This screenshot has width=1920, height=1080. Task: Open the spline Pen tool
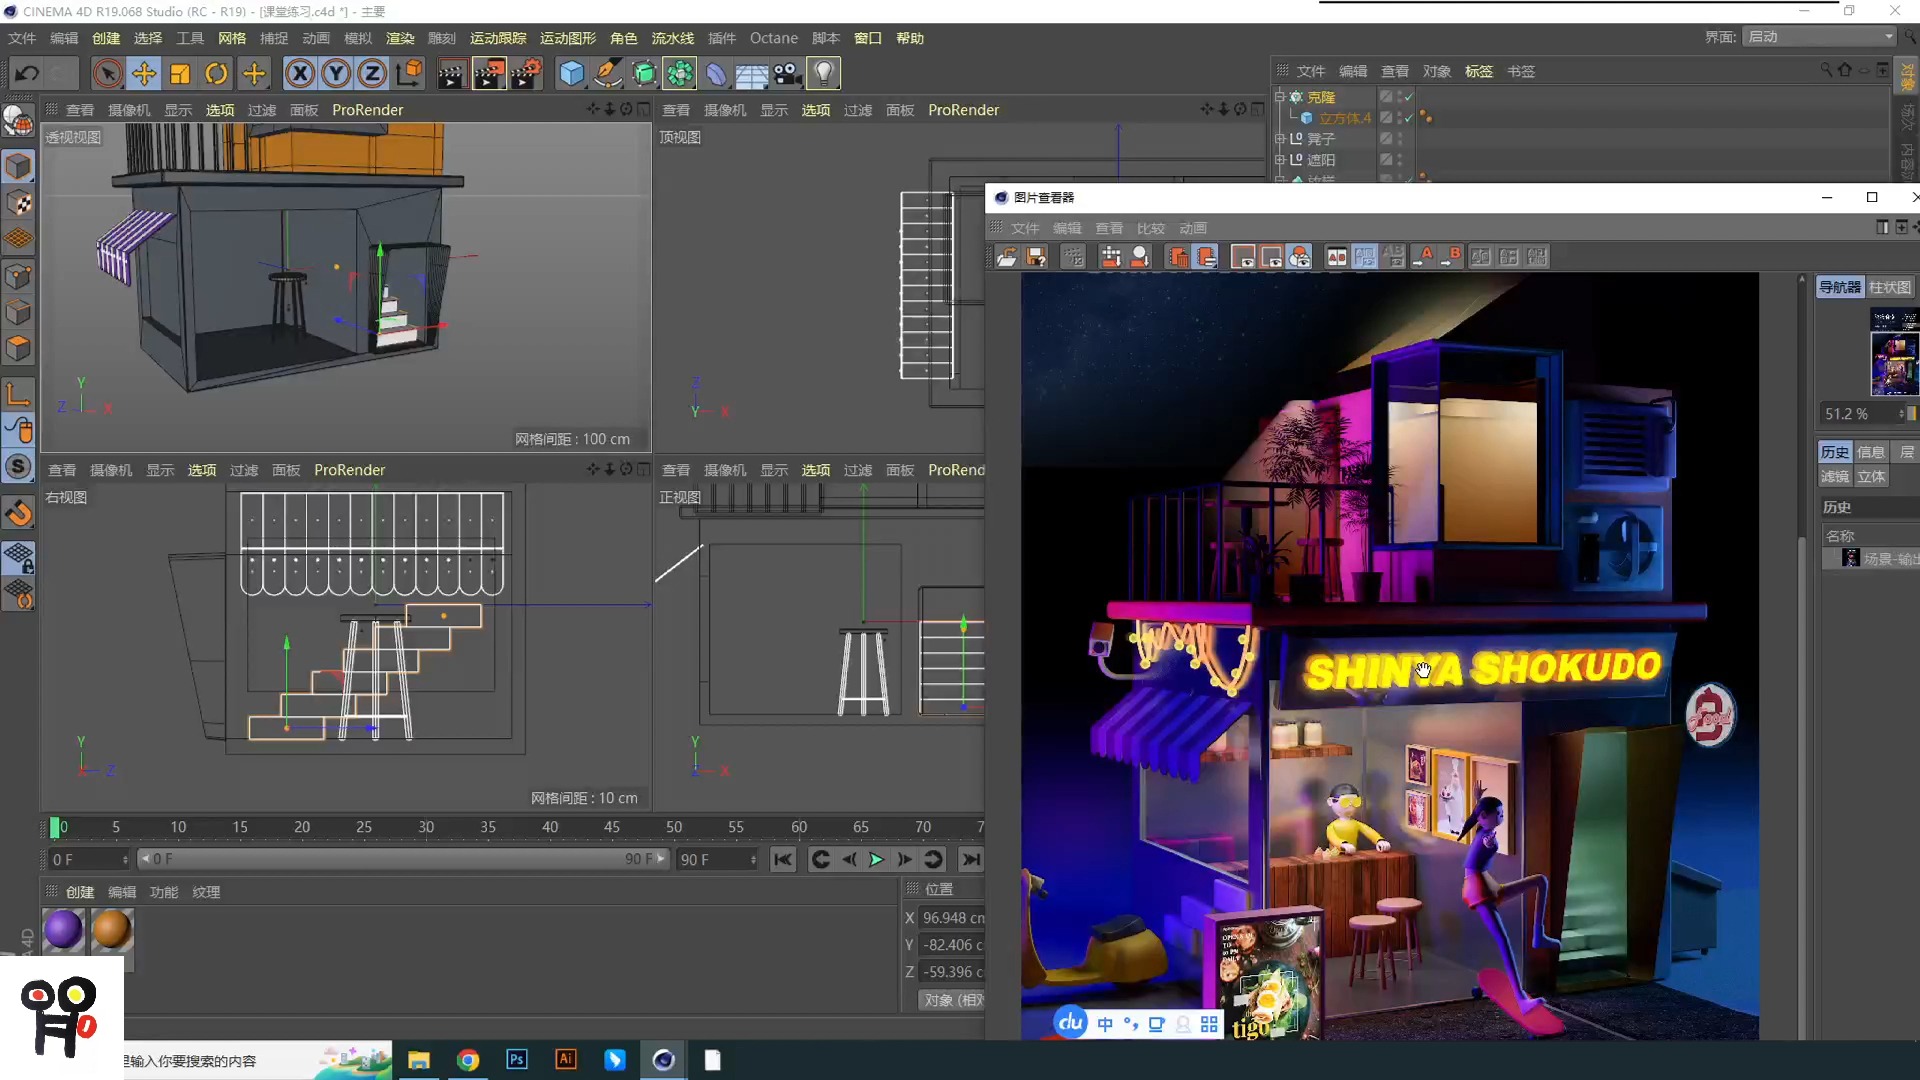pos(607,73)
